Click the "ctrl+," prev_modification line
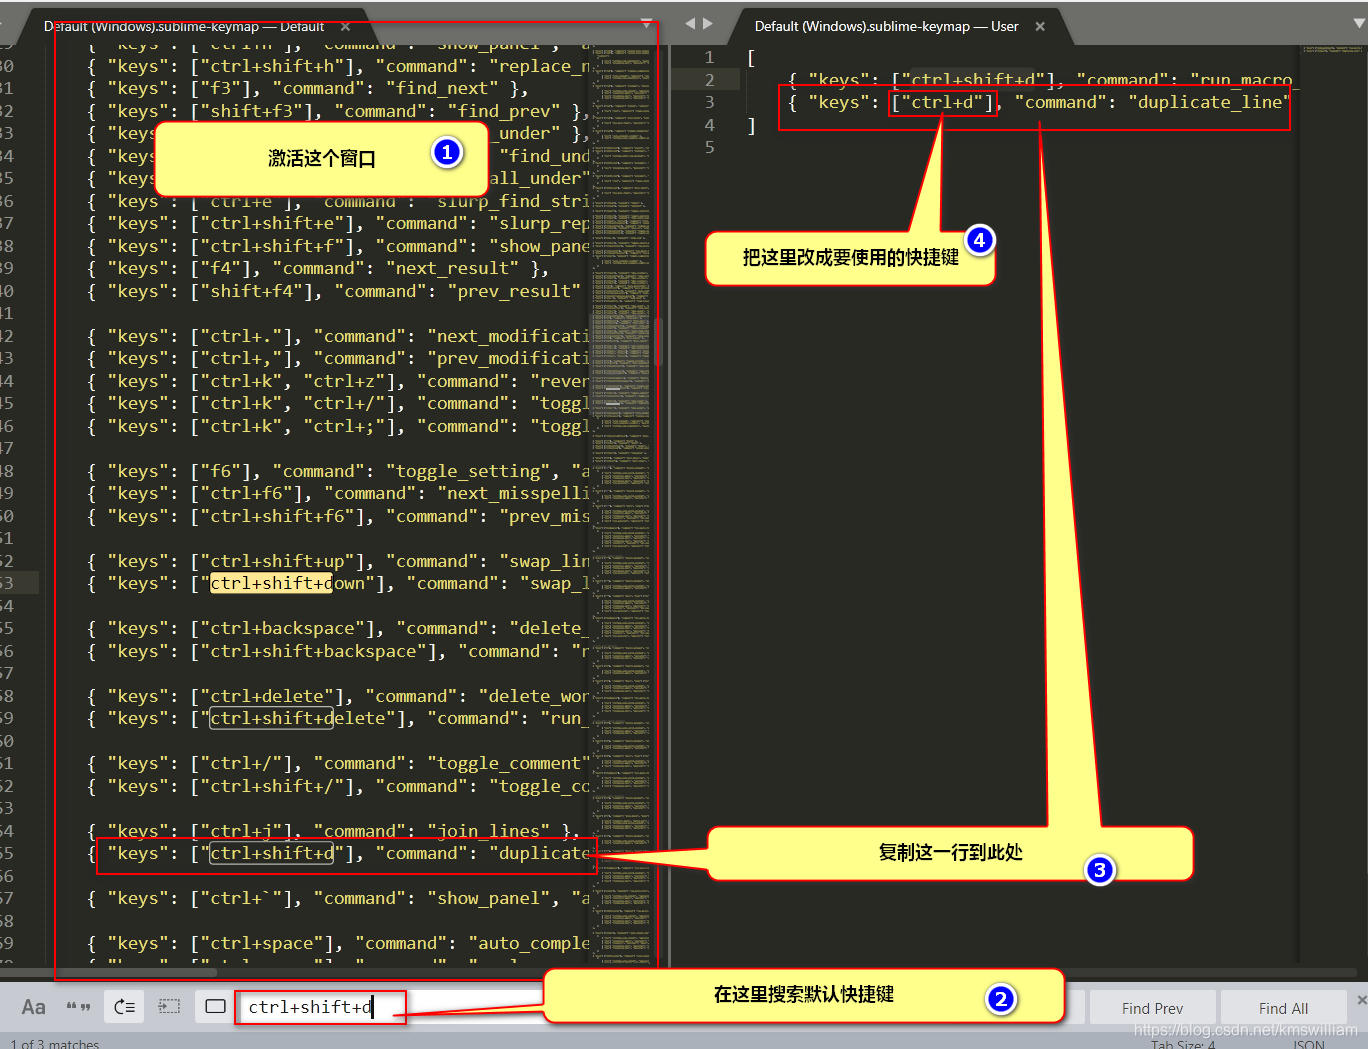The image size is (1368, 1049). tap(338, 358)
